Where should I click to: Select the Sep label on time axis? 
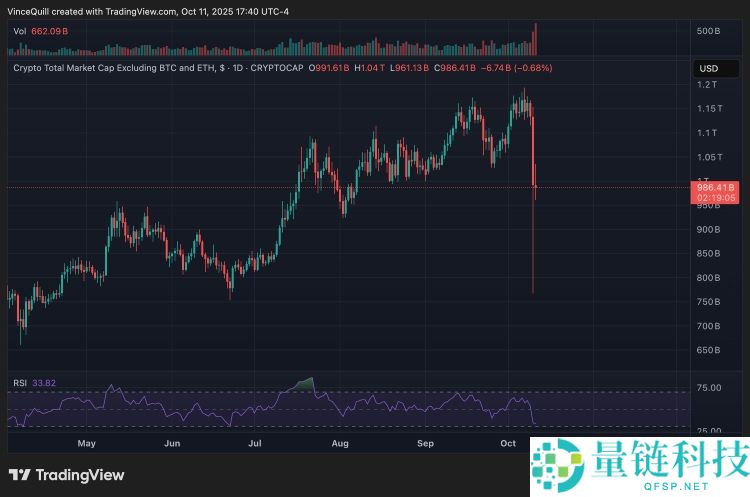point(426,442)
